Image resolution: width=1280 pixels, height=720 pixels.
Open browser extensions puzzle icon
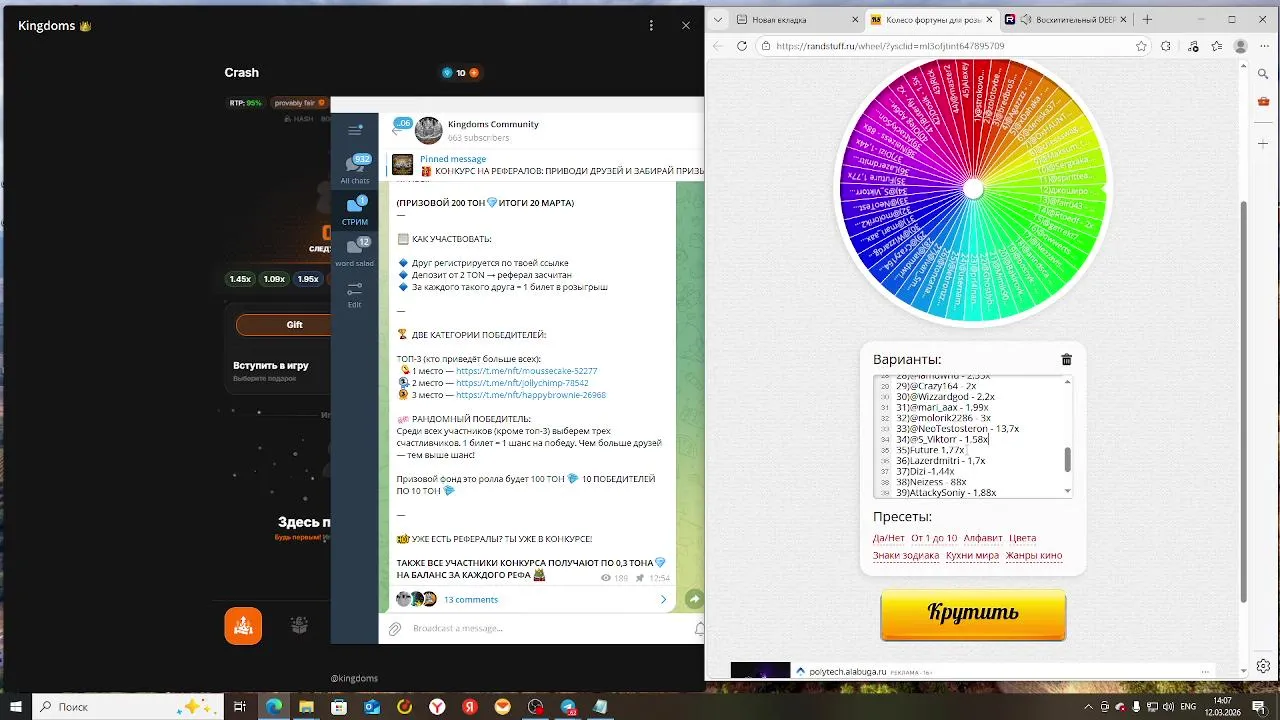(x=1166, y=46)
